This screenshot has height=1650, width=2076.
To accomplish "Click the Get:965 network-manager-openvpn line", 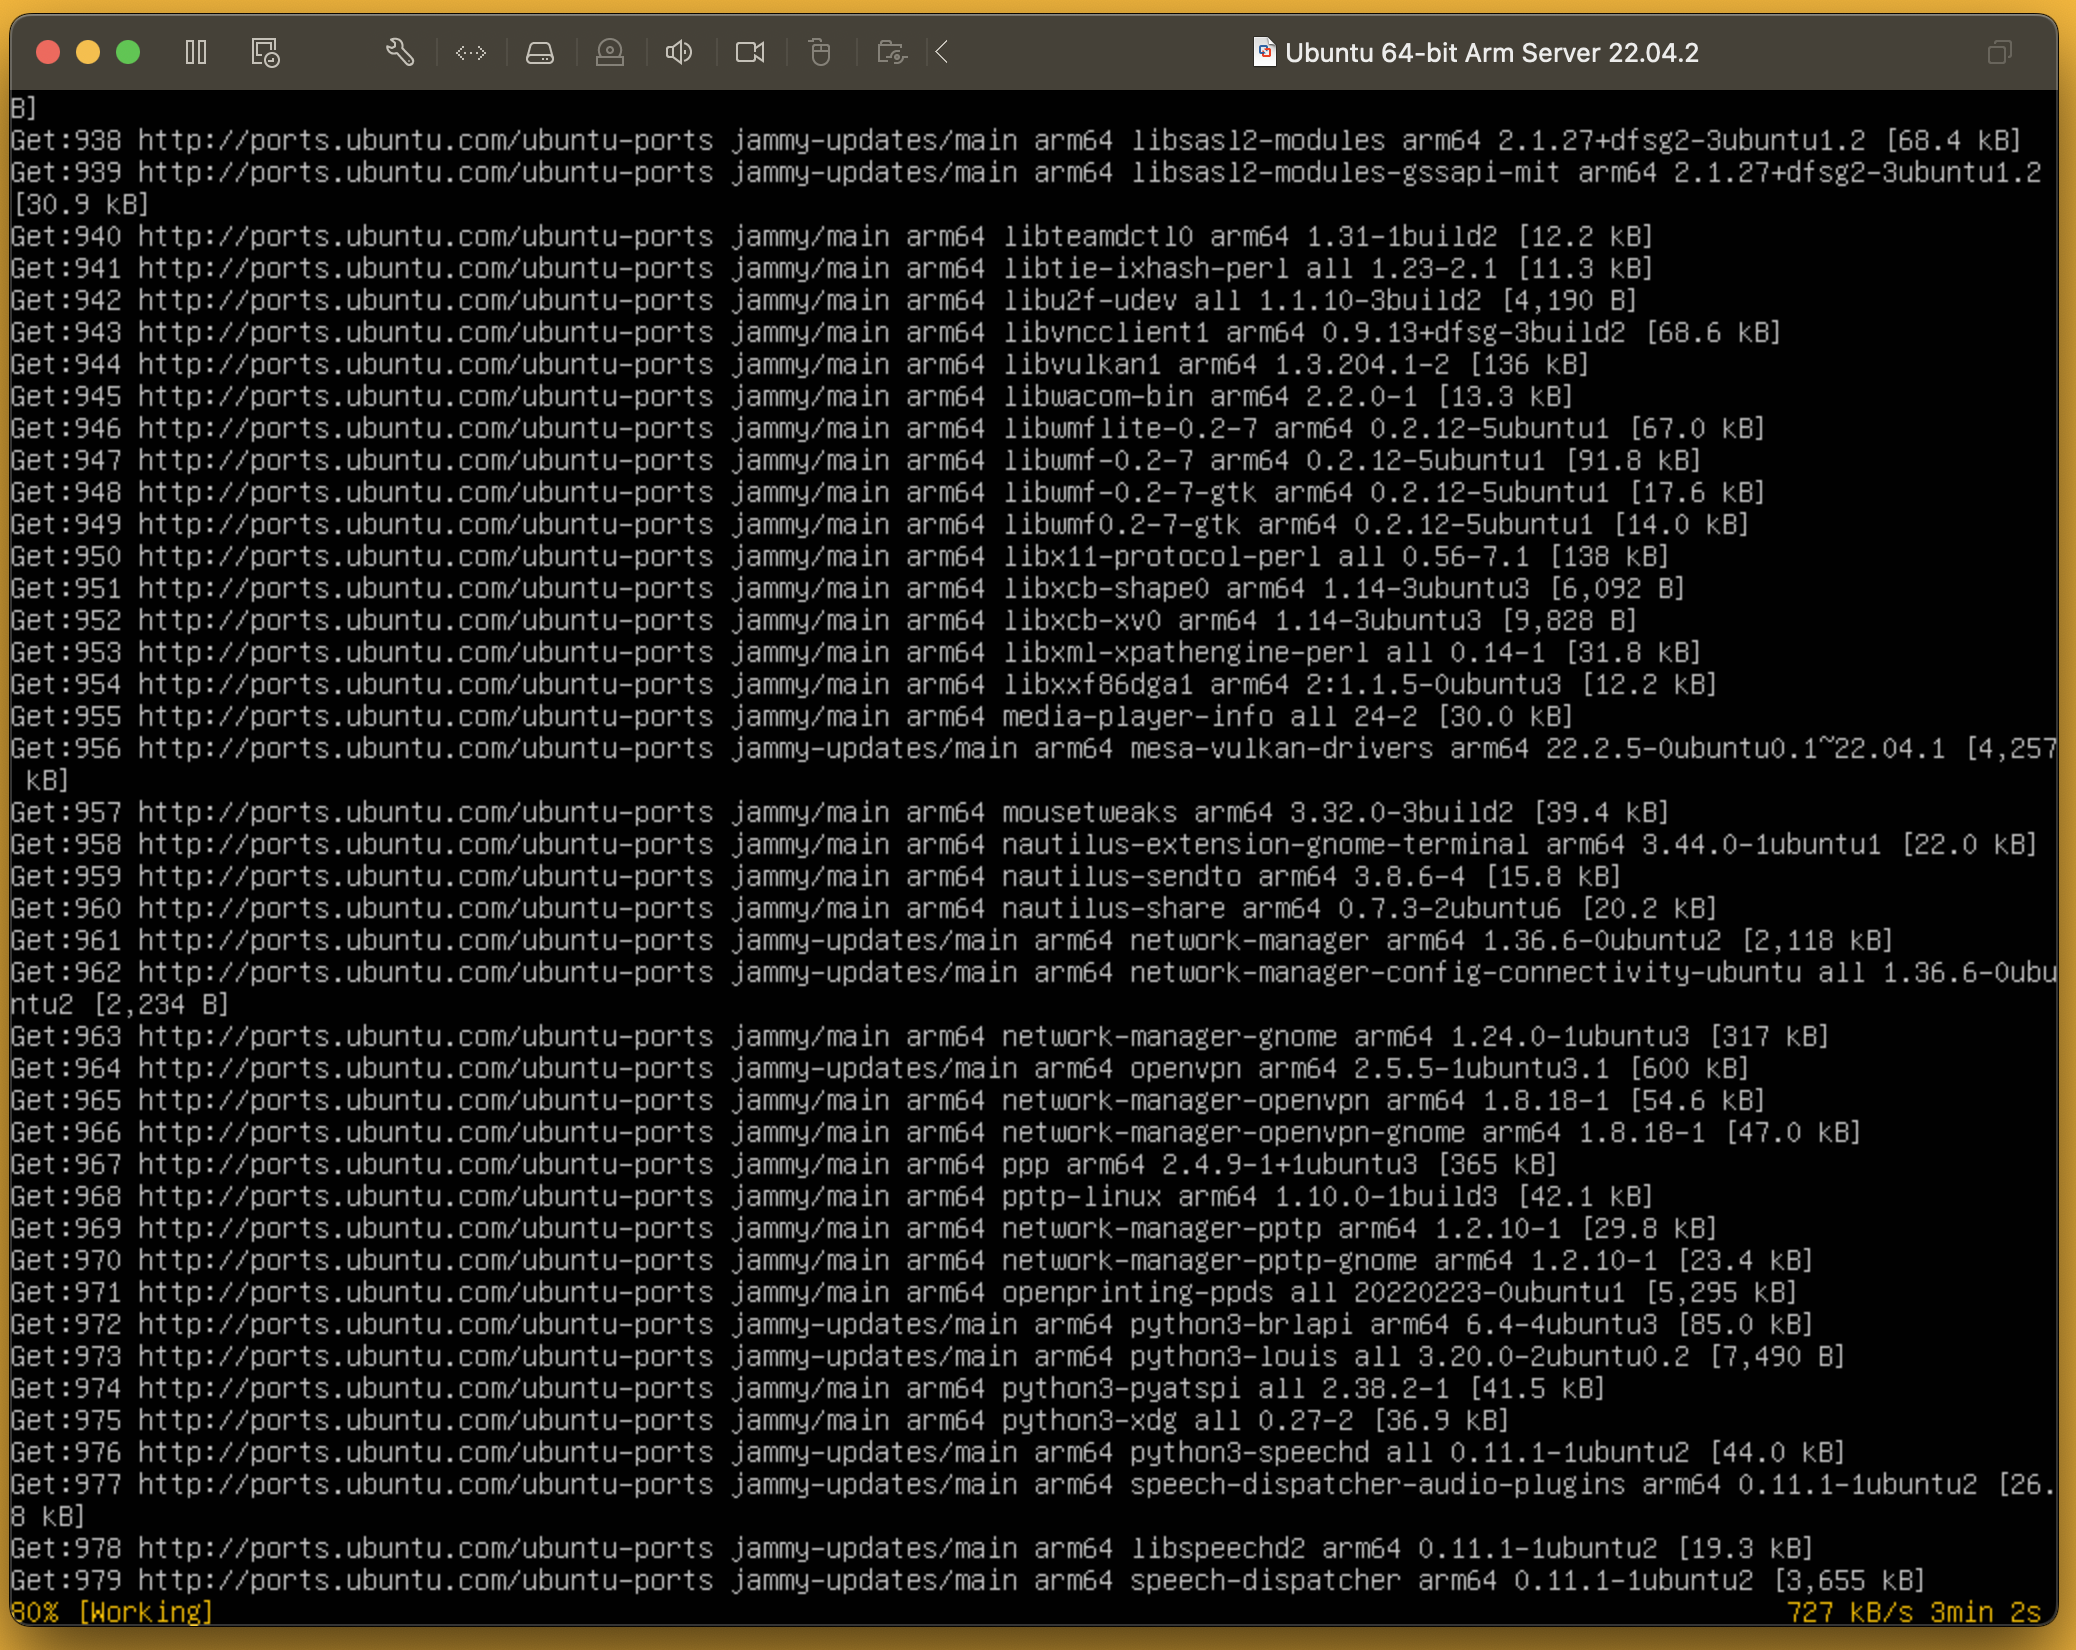I will [x=888, y=1100].
